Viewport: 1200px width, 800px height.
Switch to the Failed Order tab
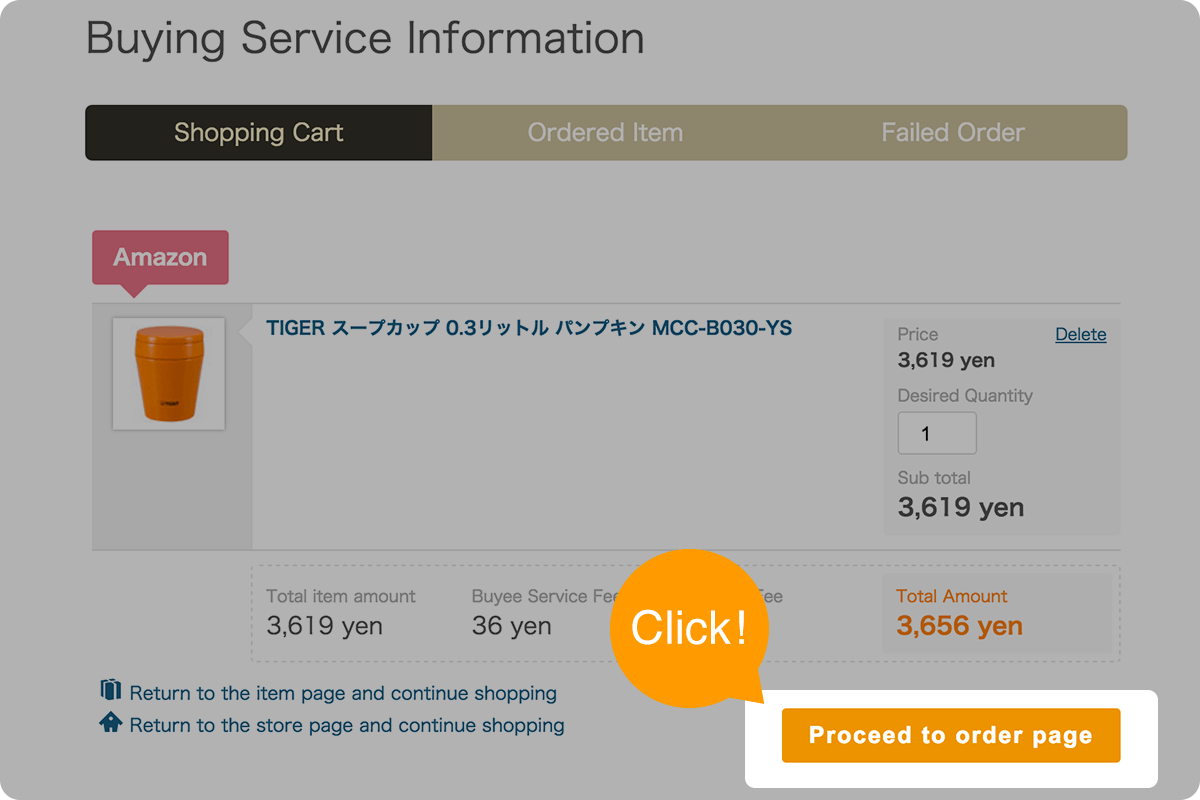(x=952, y=132)
